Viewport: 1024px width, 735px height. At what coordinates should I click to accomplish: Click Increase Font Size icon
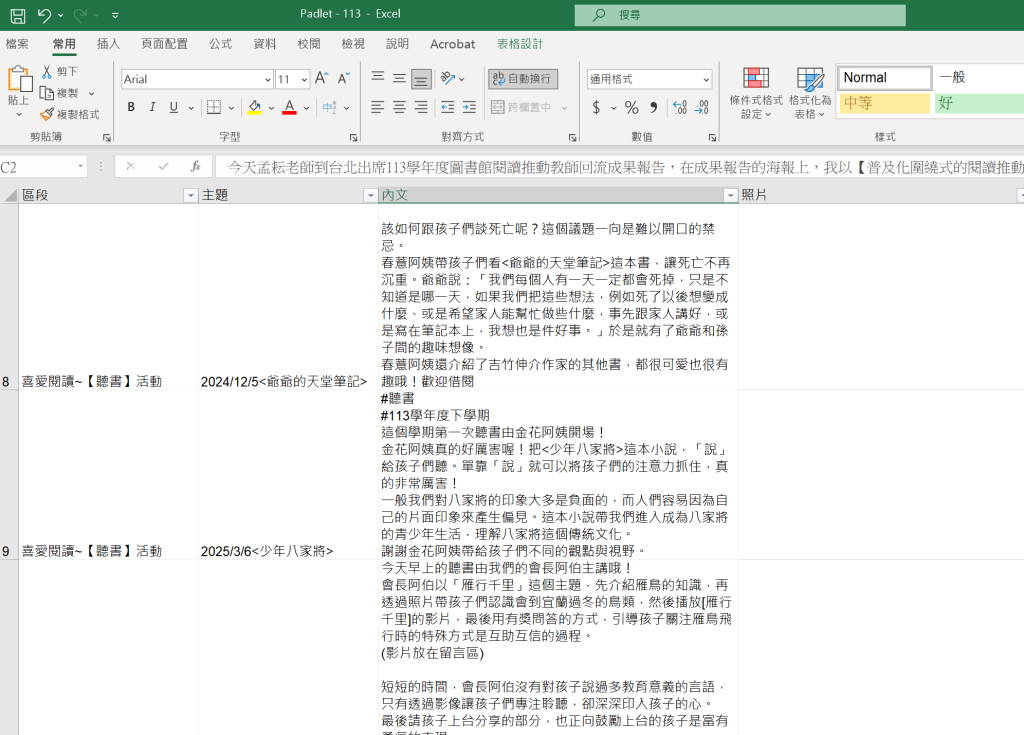[321, 79]
